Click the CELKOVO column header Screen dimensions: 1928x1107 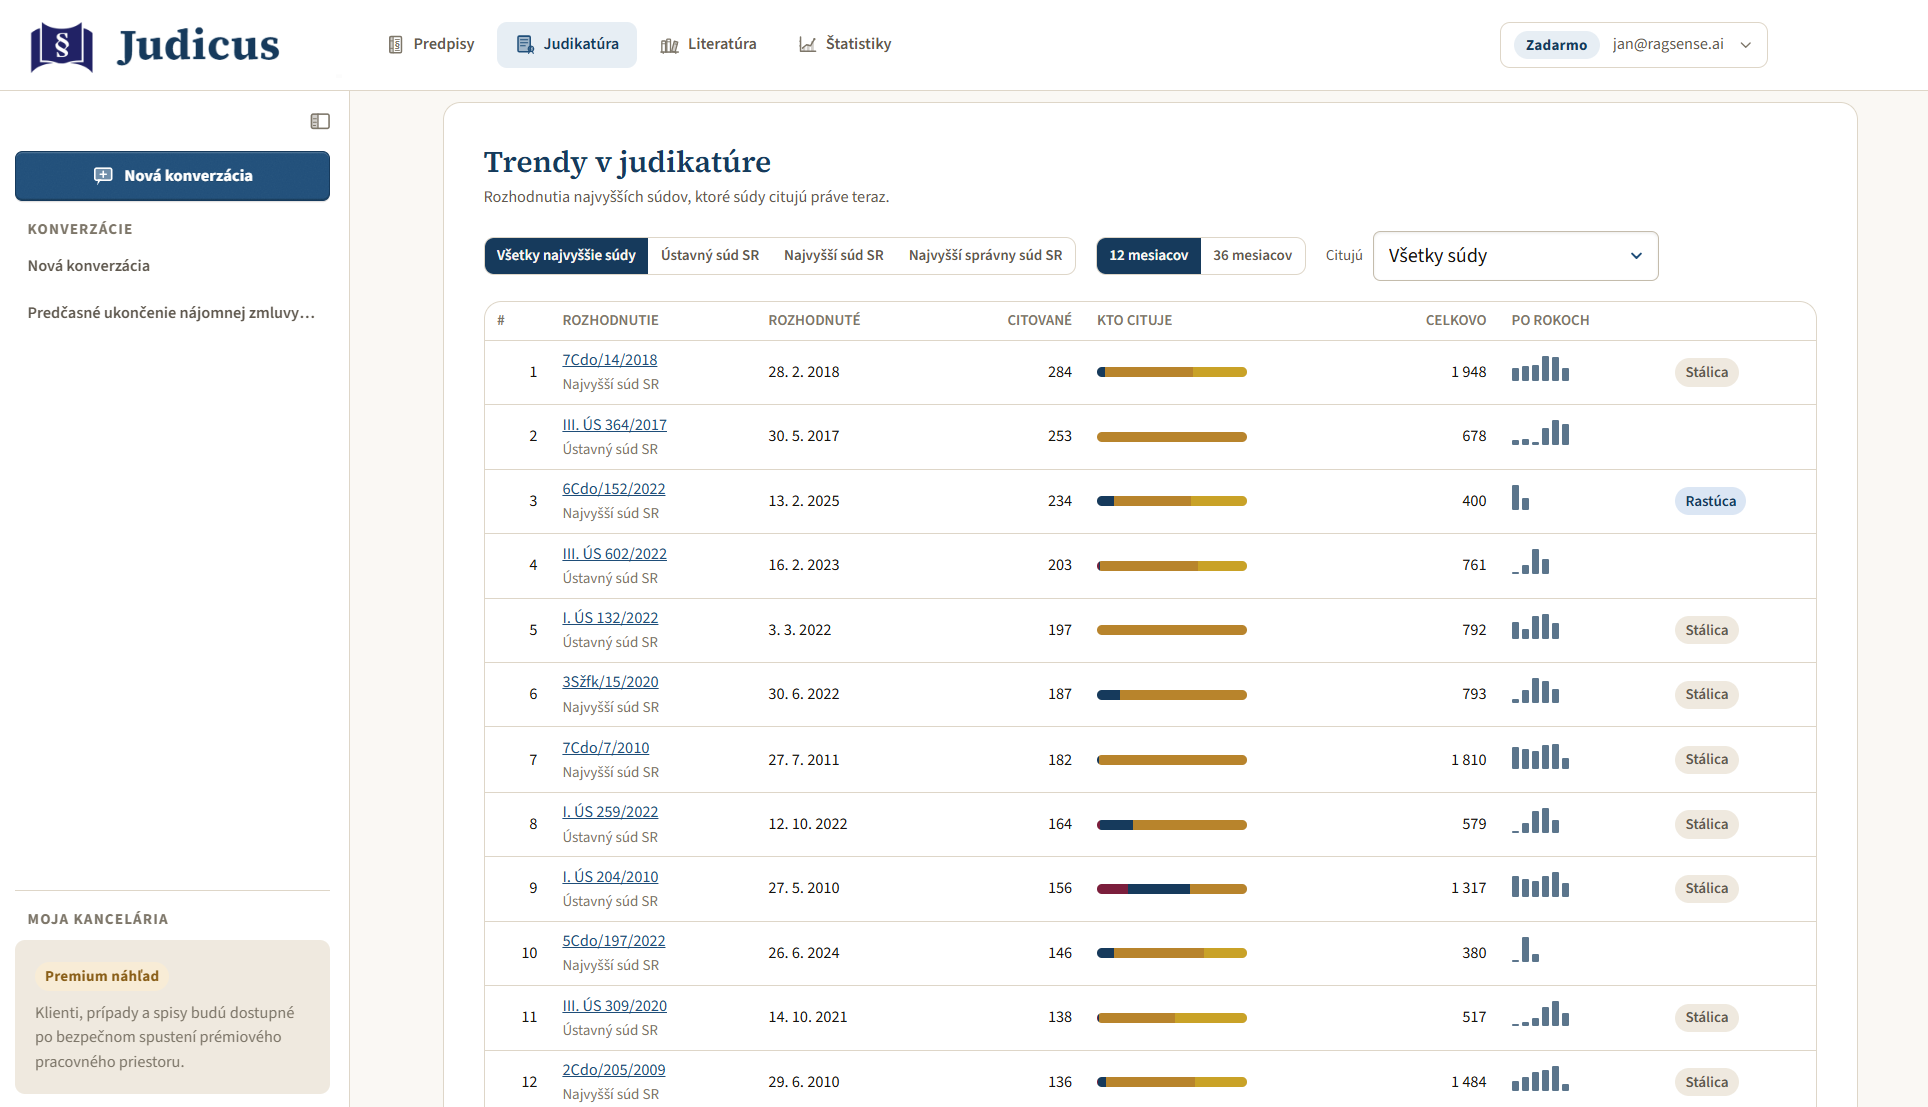click(1456, 321)
